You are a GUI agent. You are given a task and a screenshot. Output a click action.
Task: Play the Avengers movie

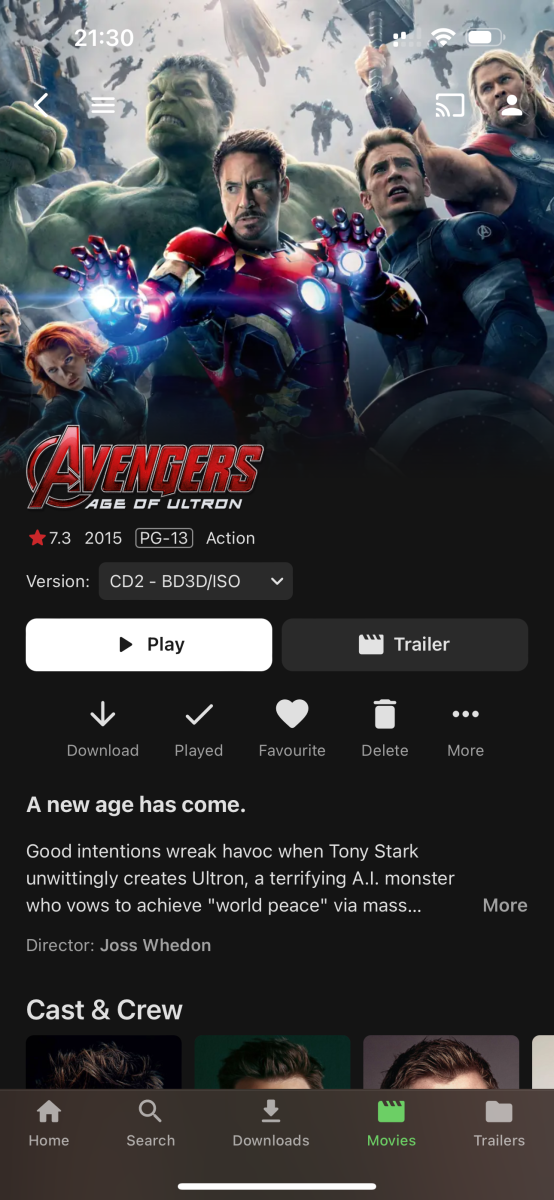pos(149,645)
